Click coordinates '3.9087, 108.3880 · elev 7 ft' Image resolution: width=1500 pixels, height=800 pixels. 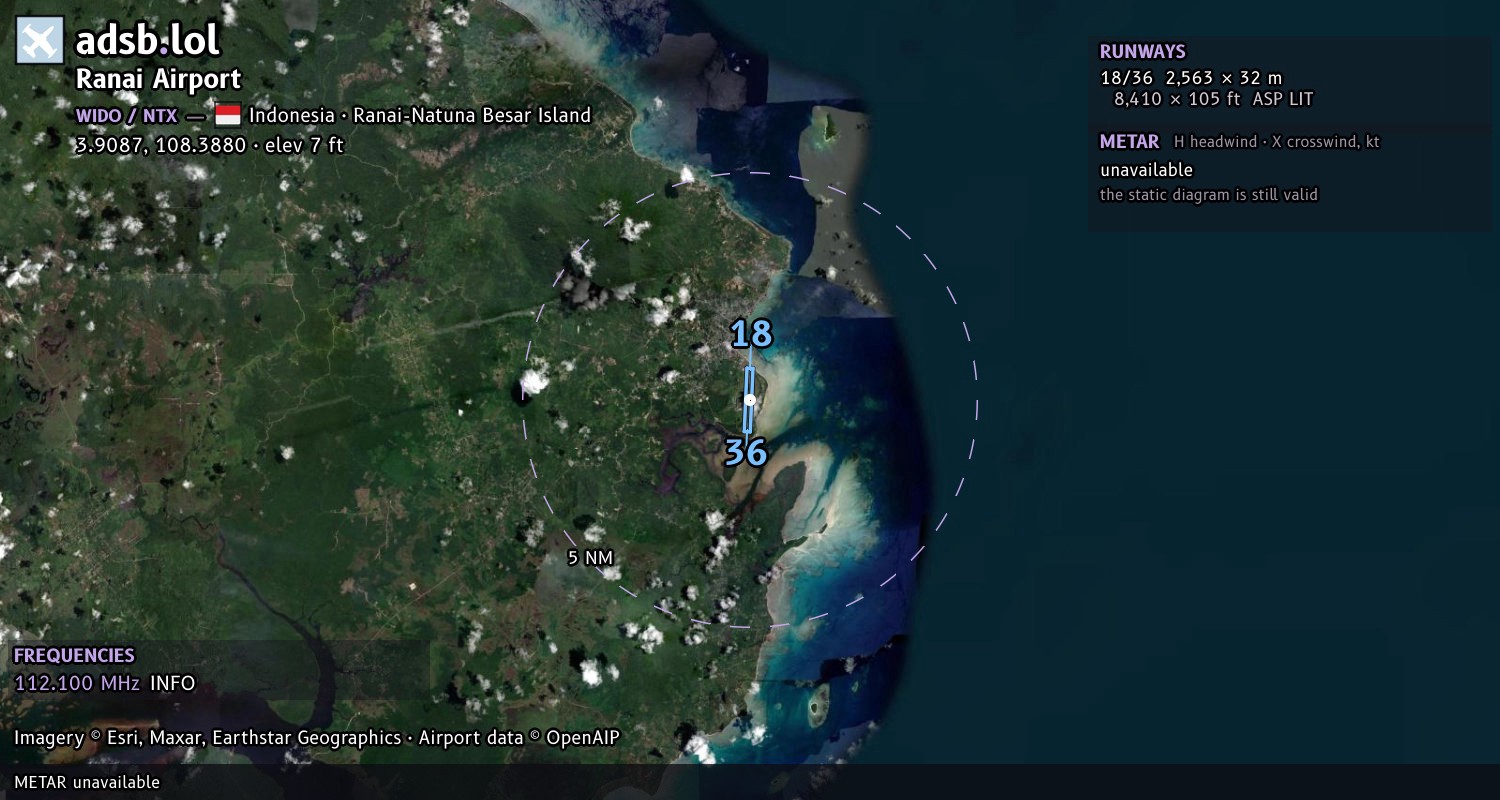210,145
